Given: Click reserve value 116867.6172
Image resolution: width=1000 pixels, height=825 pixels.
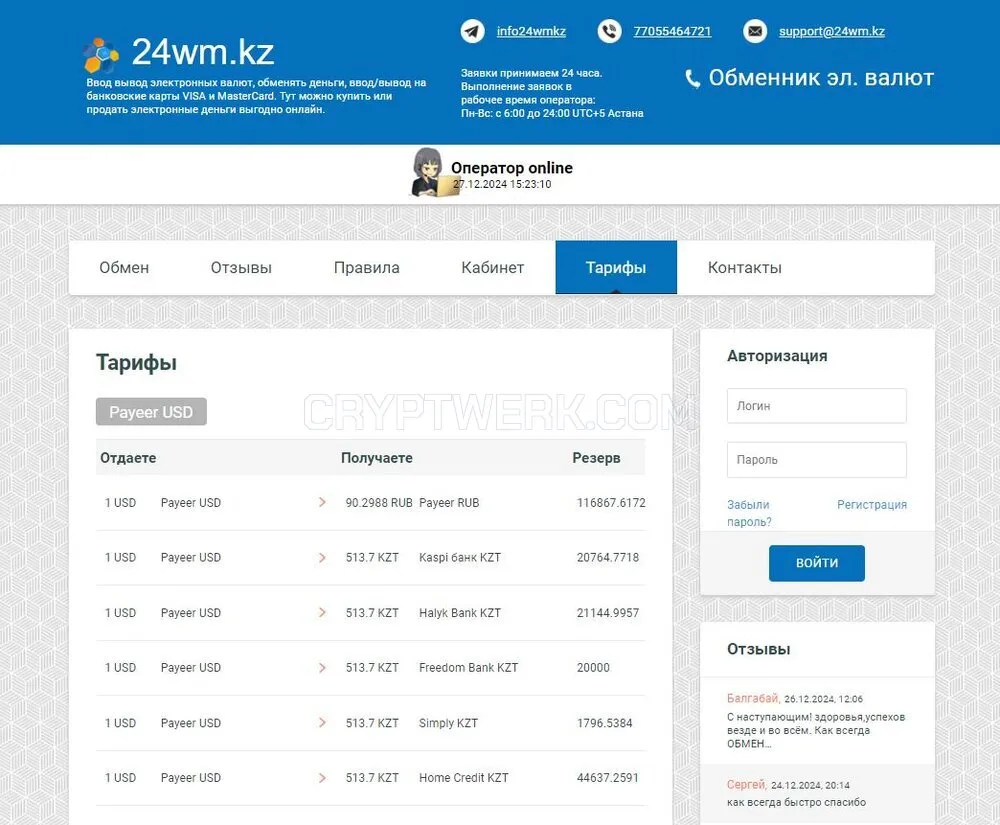Looking at the screenshot, I should click(611, 502).
